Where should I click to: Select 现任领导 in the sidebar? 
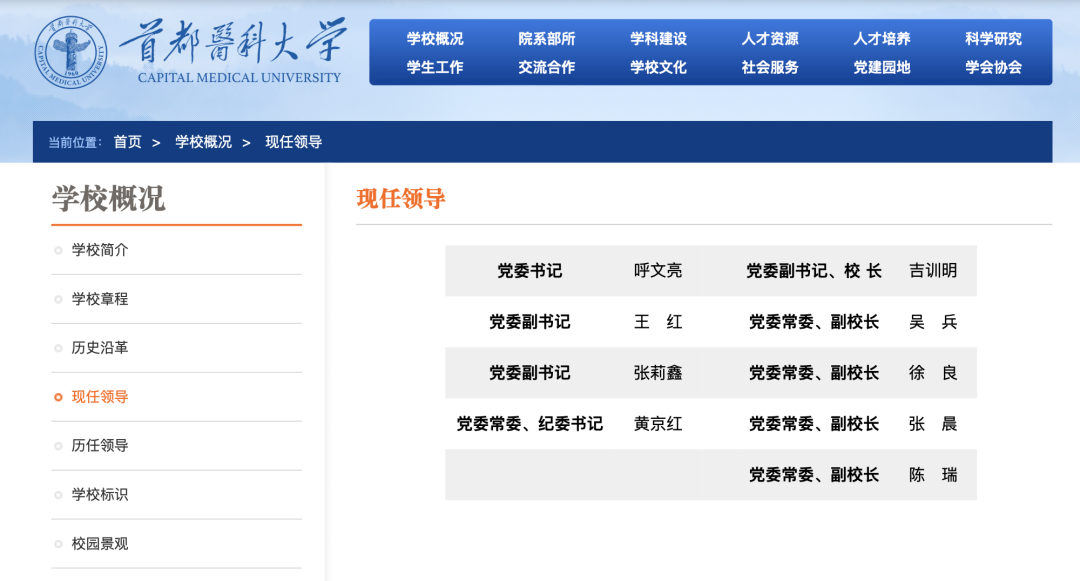pyautogui.click(x=100, y=397)
